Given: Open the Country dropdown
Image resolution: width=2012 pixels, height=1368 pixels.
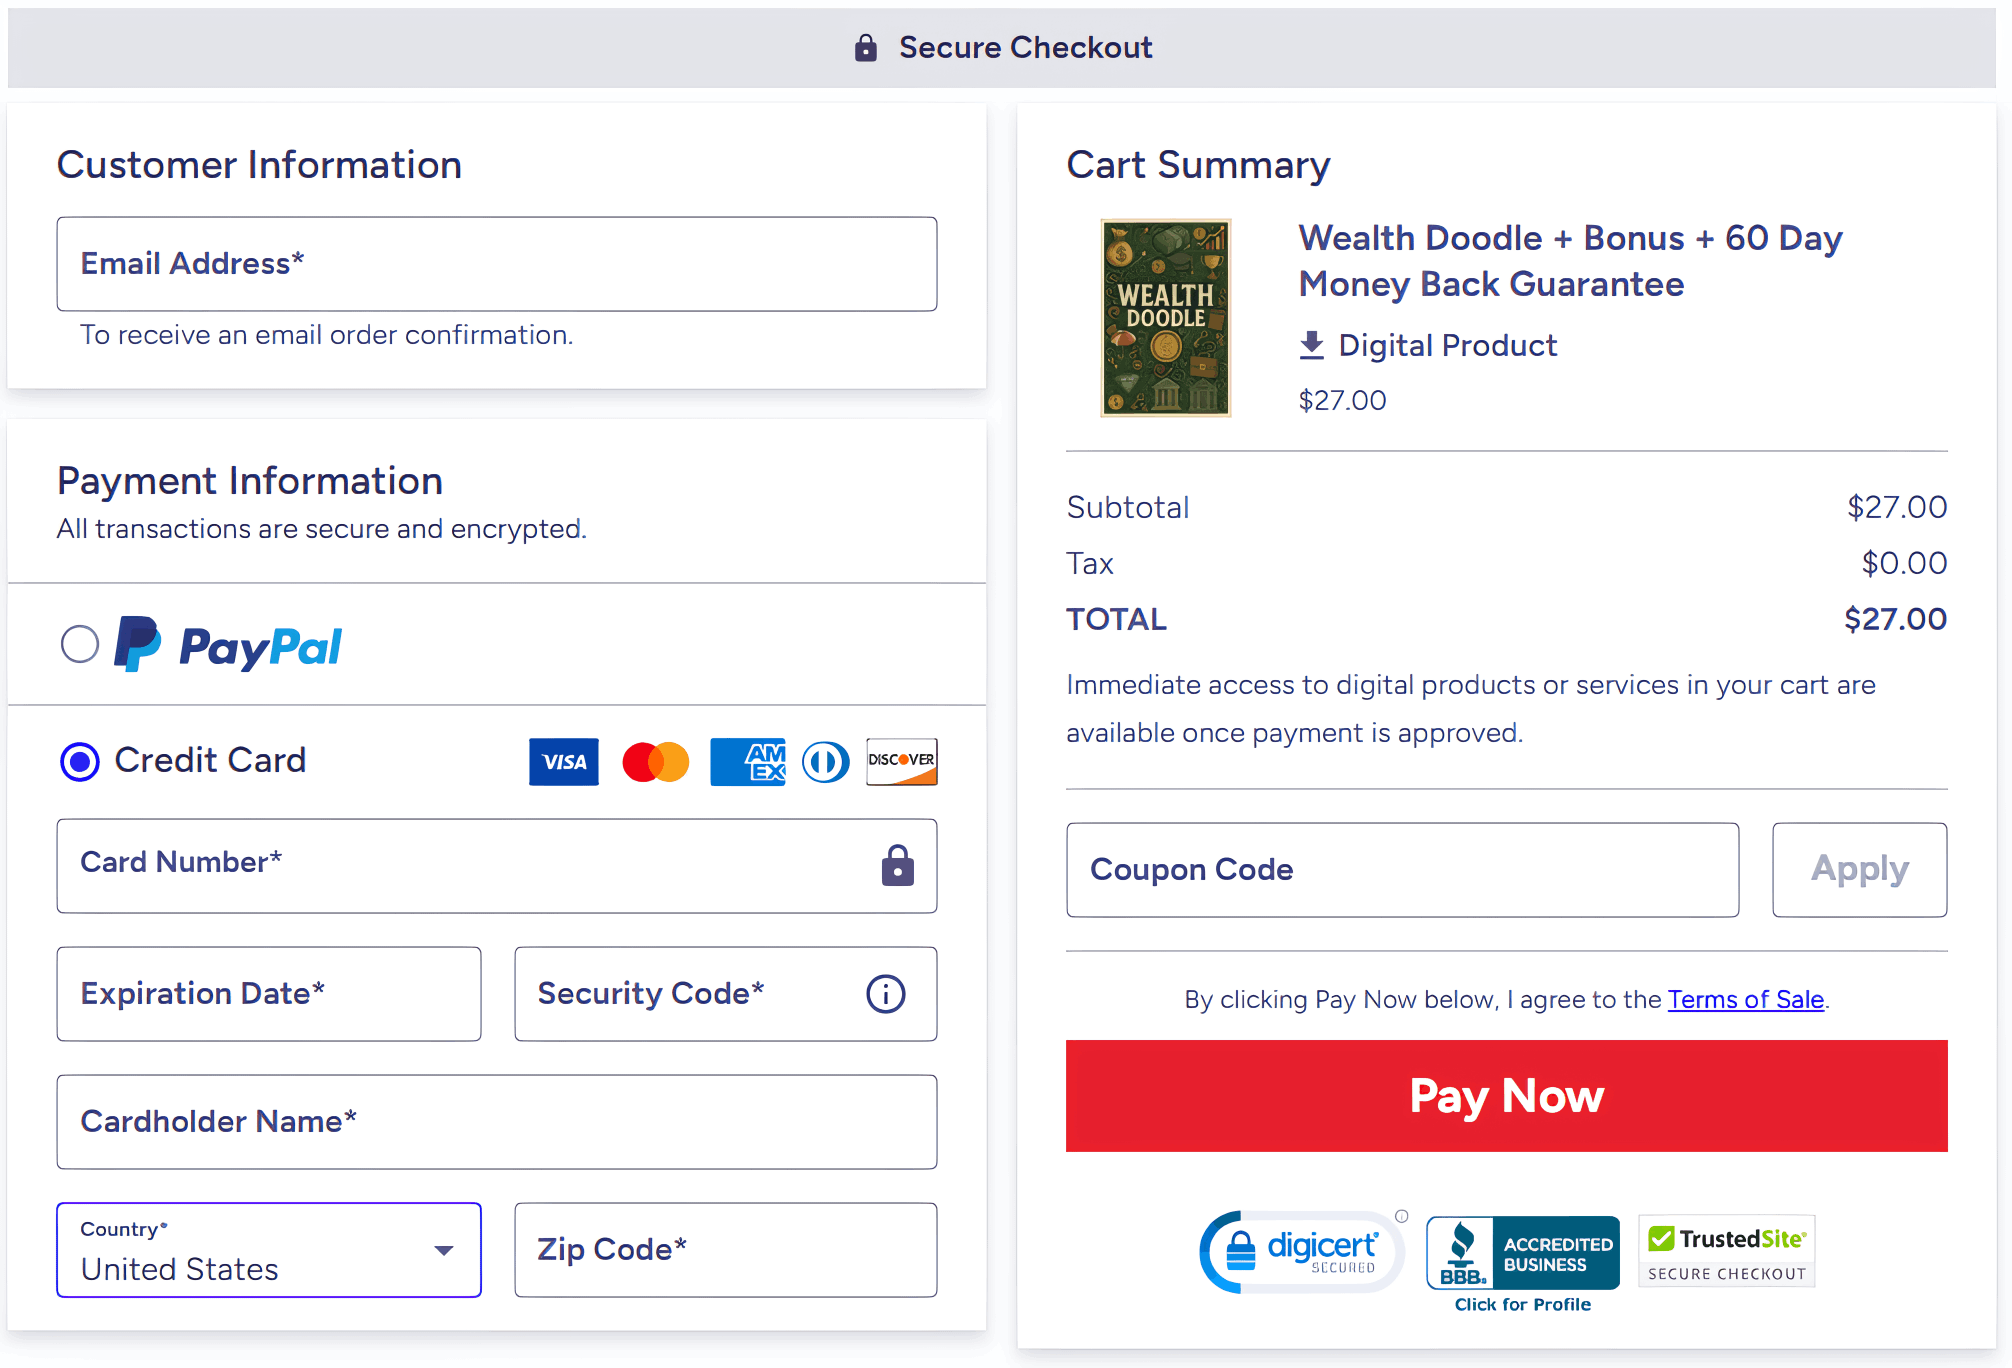Looking at the screenshot, I should 269,1250.
